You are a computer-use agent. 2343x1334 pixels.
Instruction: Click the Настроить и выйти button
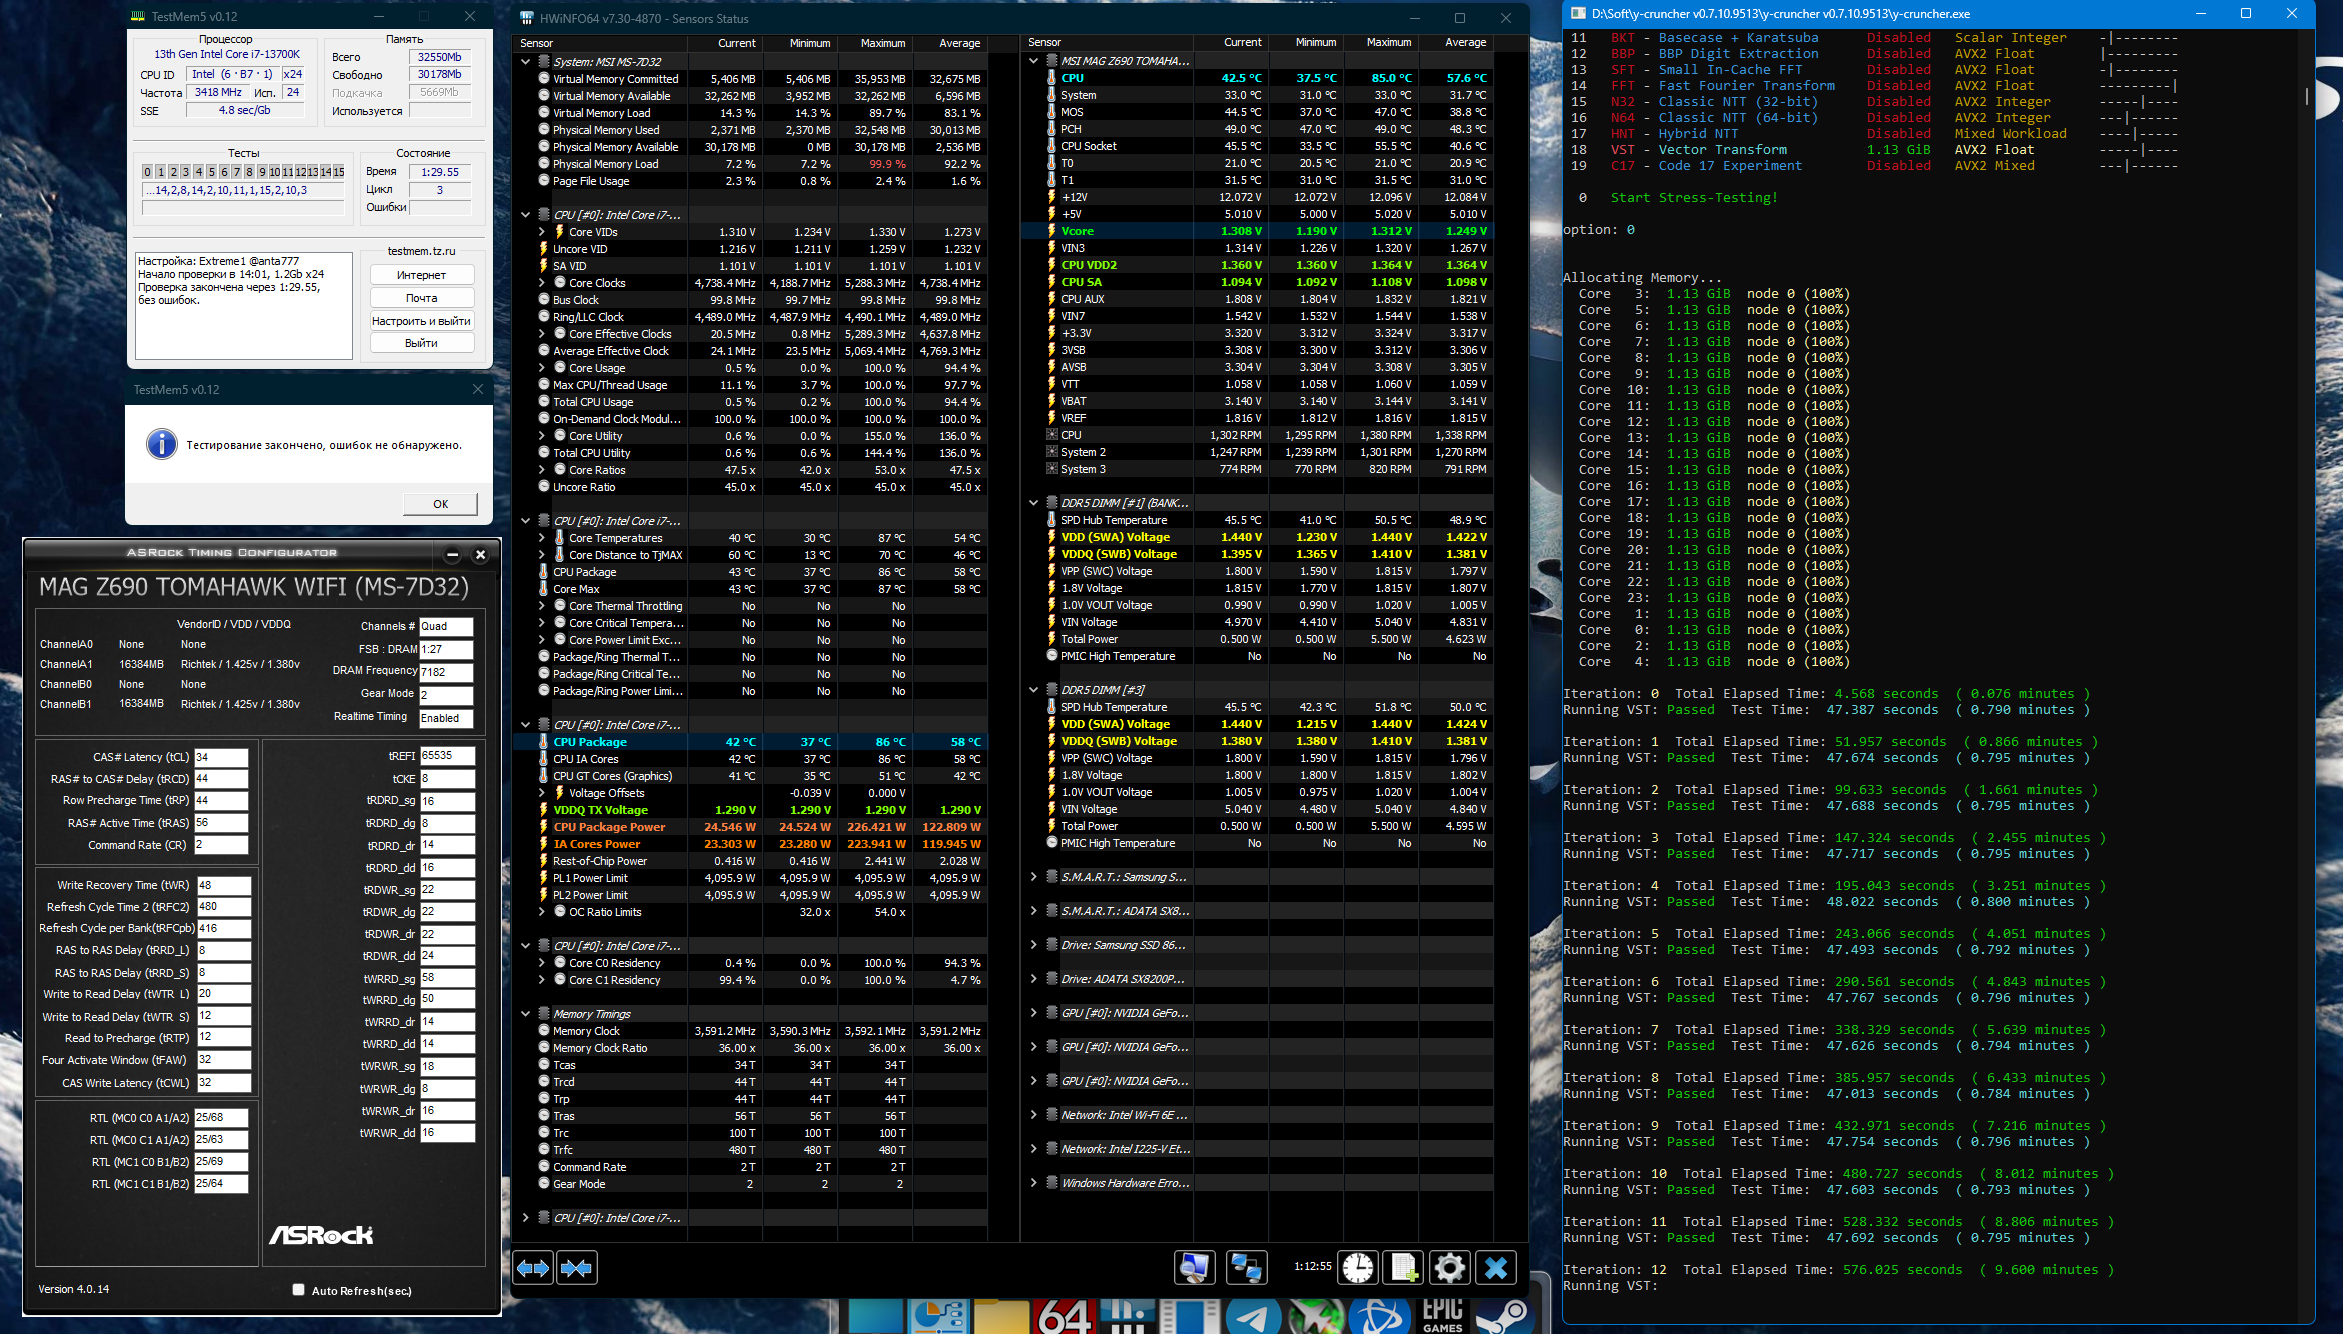(421, 321)
